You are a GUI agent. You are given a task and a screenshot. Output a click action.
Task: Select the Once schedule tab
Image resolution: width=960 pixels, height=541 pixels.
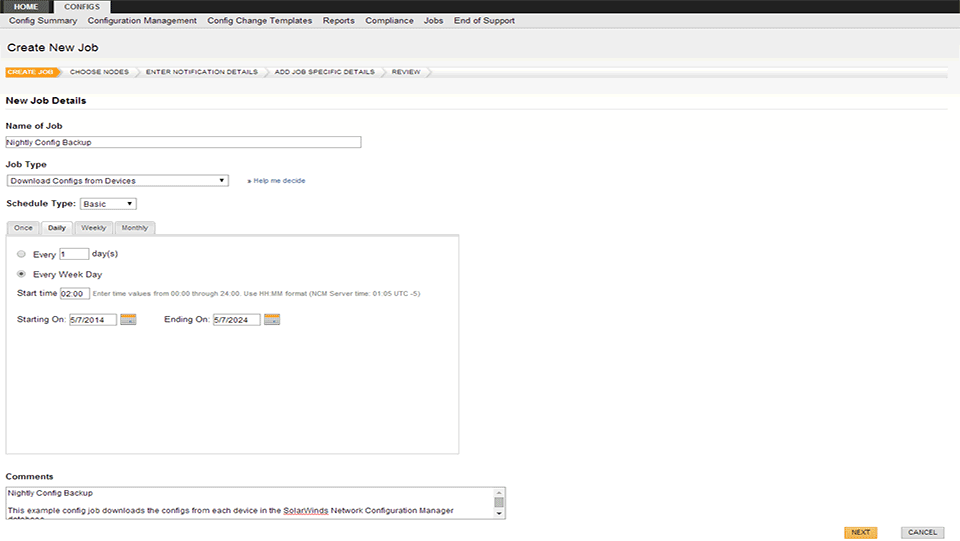[x=23, y=228]
